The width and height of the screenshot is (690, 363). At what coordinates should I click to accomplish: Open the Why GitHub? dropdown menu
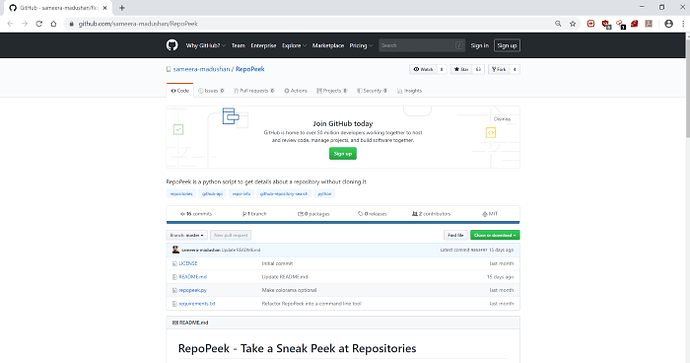(206, 45)
